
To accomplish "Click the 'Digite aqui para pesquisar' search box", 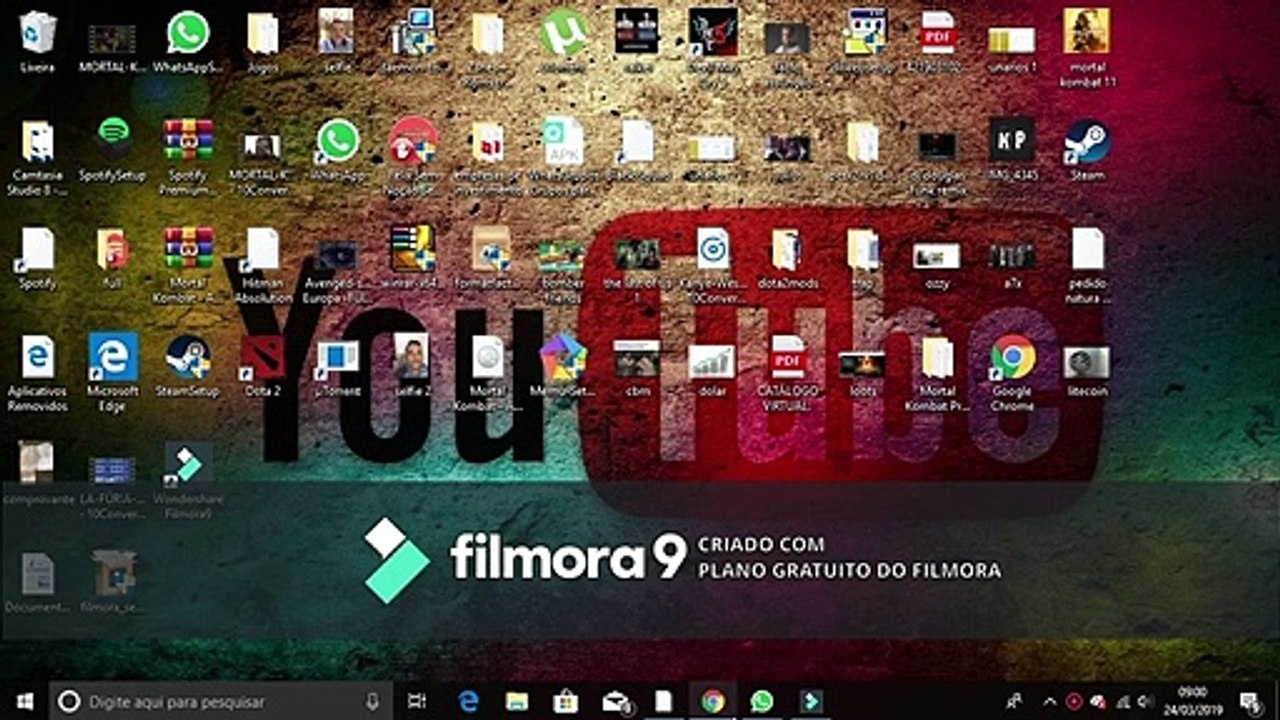I will [220, 701].
